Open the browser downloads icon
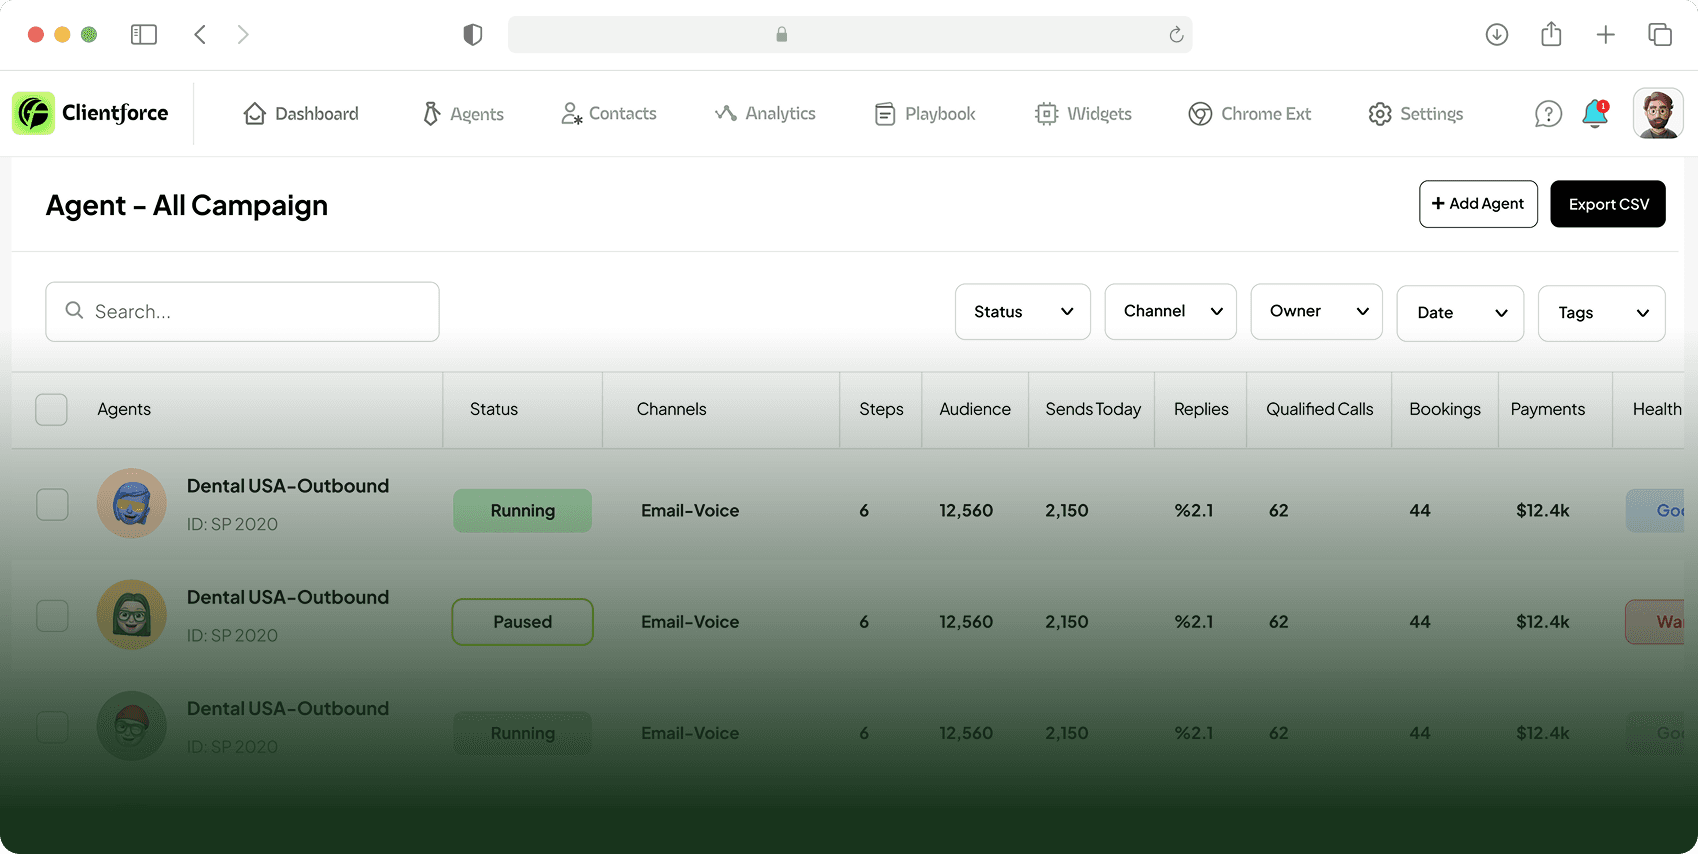This screenshot has height=854, width=1698. click(1497, 35)
